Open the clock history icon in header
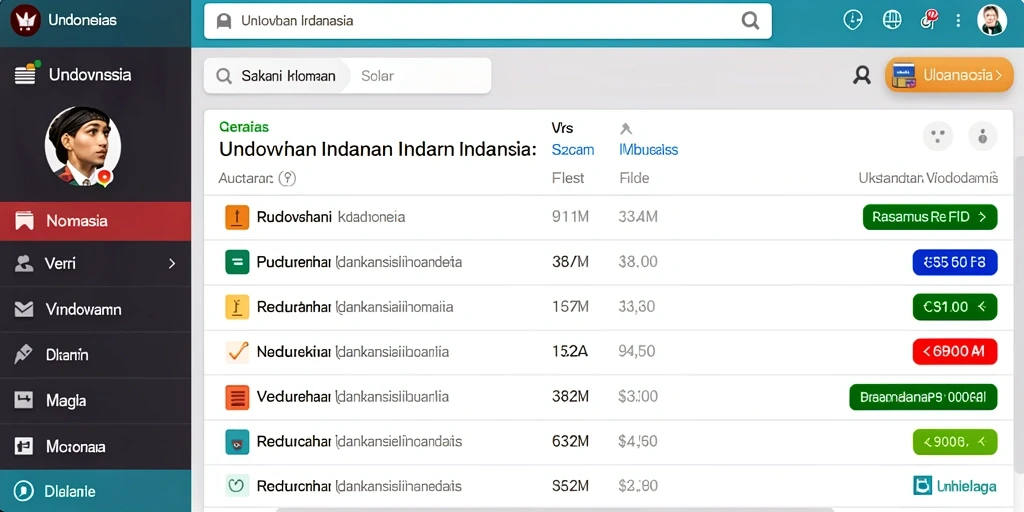This screenshot has height=512, width=1024. click(852, 20)
